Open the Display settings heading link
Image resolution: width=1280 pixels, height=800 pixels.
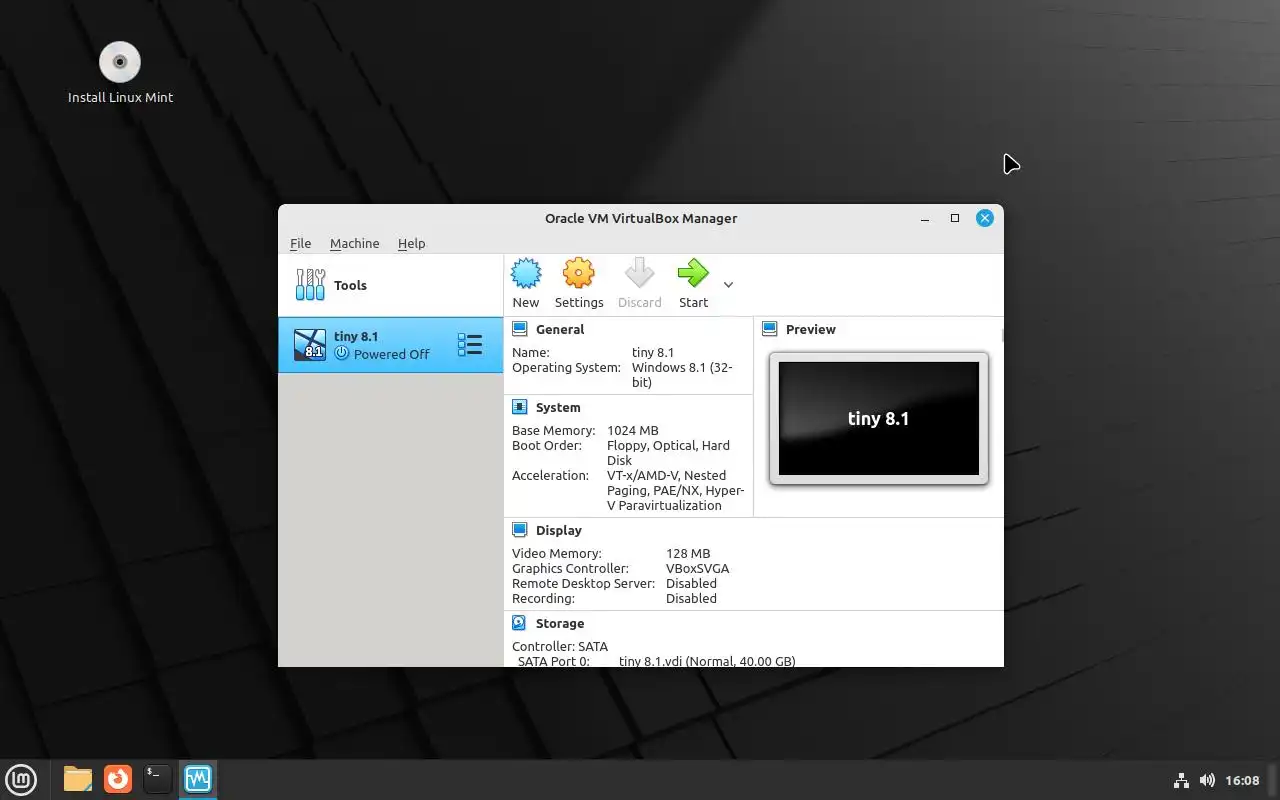tap(559, 530)
